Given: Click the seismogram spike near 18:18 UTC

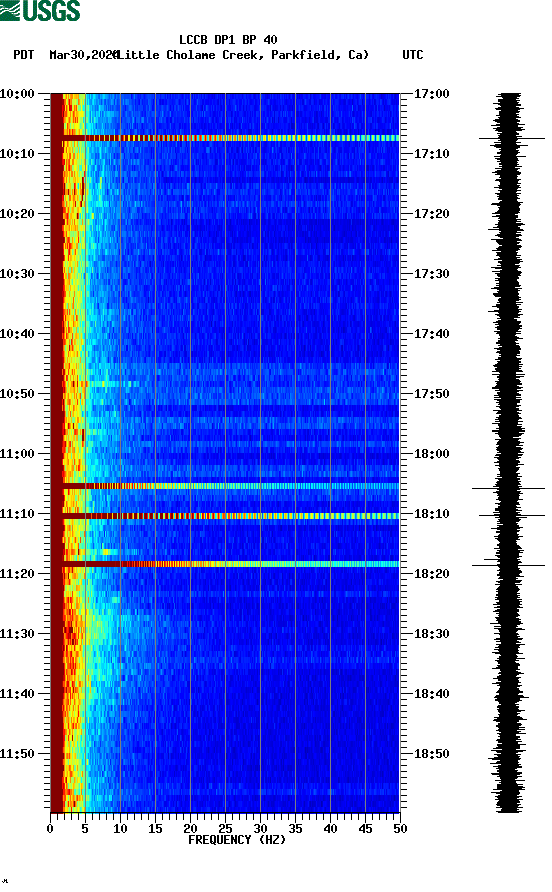Looking at the screenshot, I should click(508, 565).
